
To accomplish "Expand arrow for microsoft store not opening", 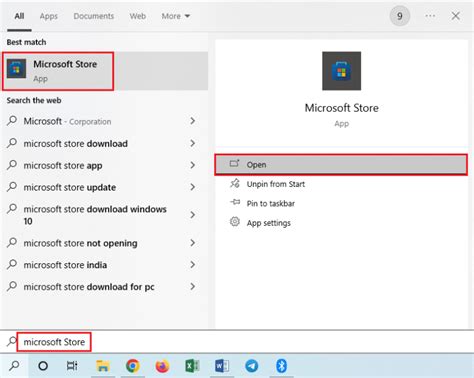I will click(193, 243).
